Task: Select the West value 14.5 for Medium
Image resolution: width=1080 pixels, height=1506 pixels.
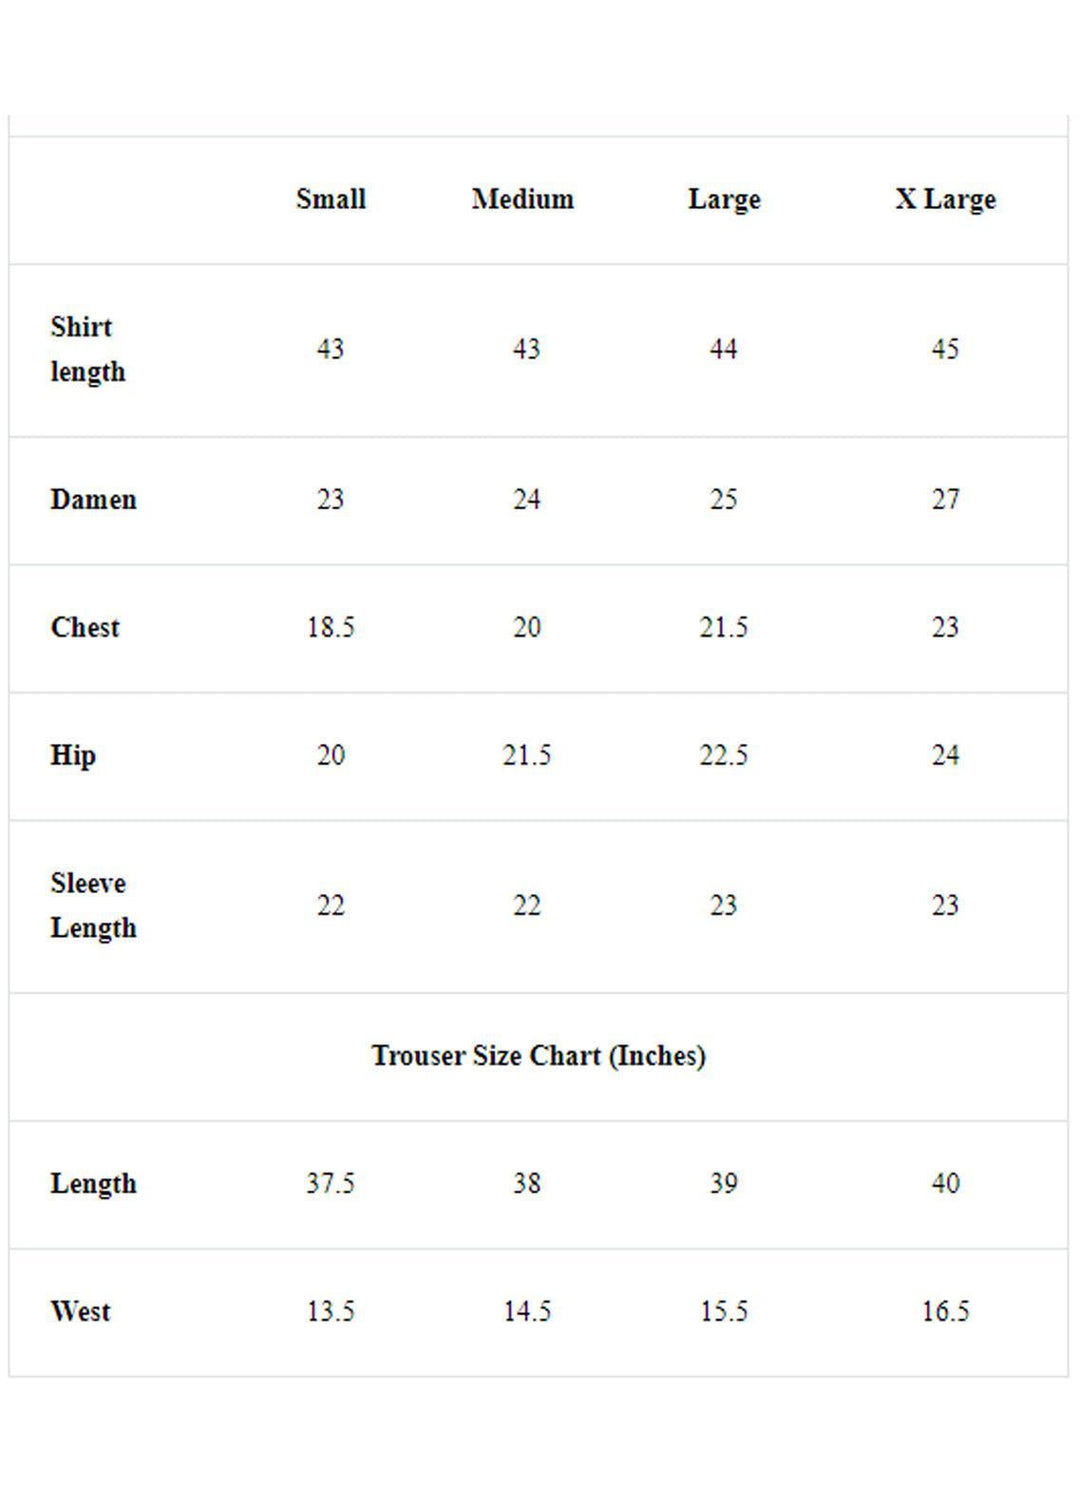Action: pos(527,1311)
